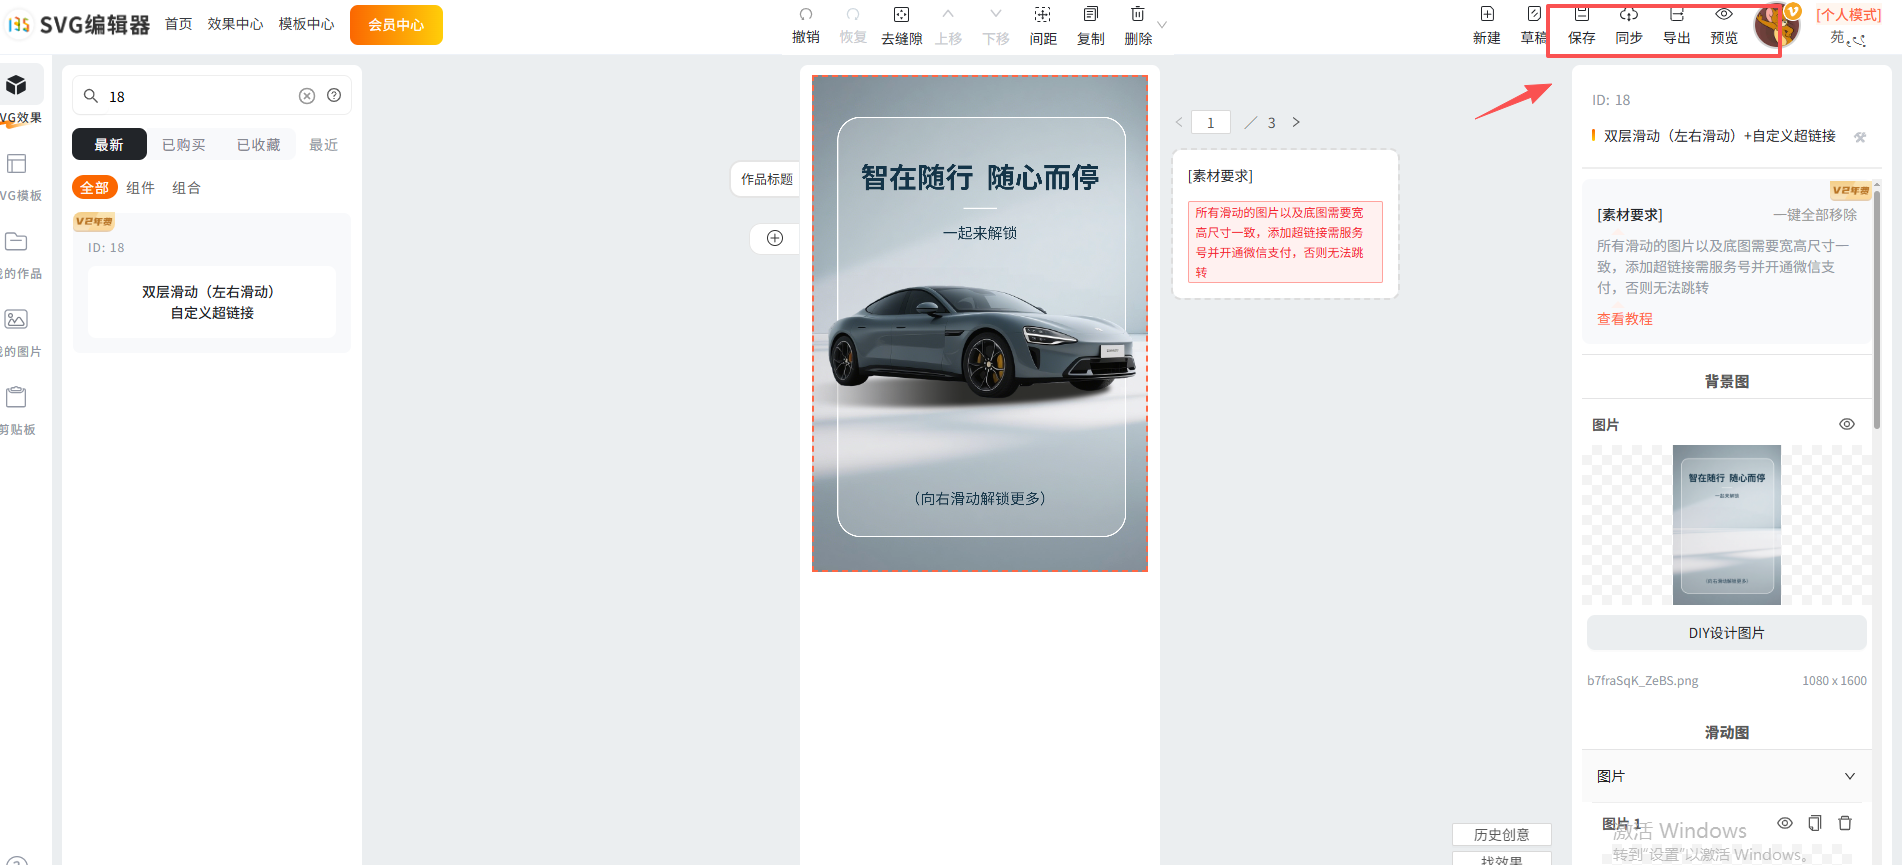Clear the search field with X icon
Screen dimensions: 1902x865
[307, 96]
